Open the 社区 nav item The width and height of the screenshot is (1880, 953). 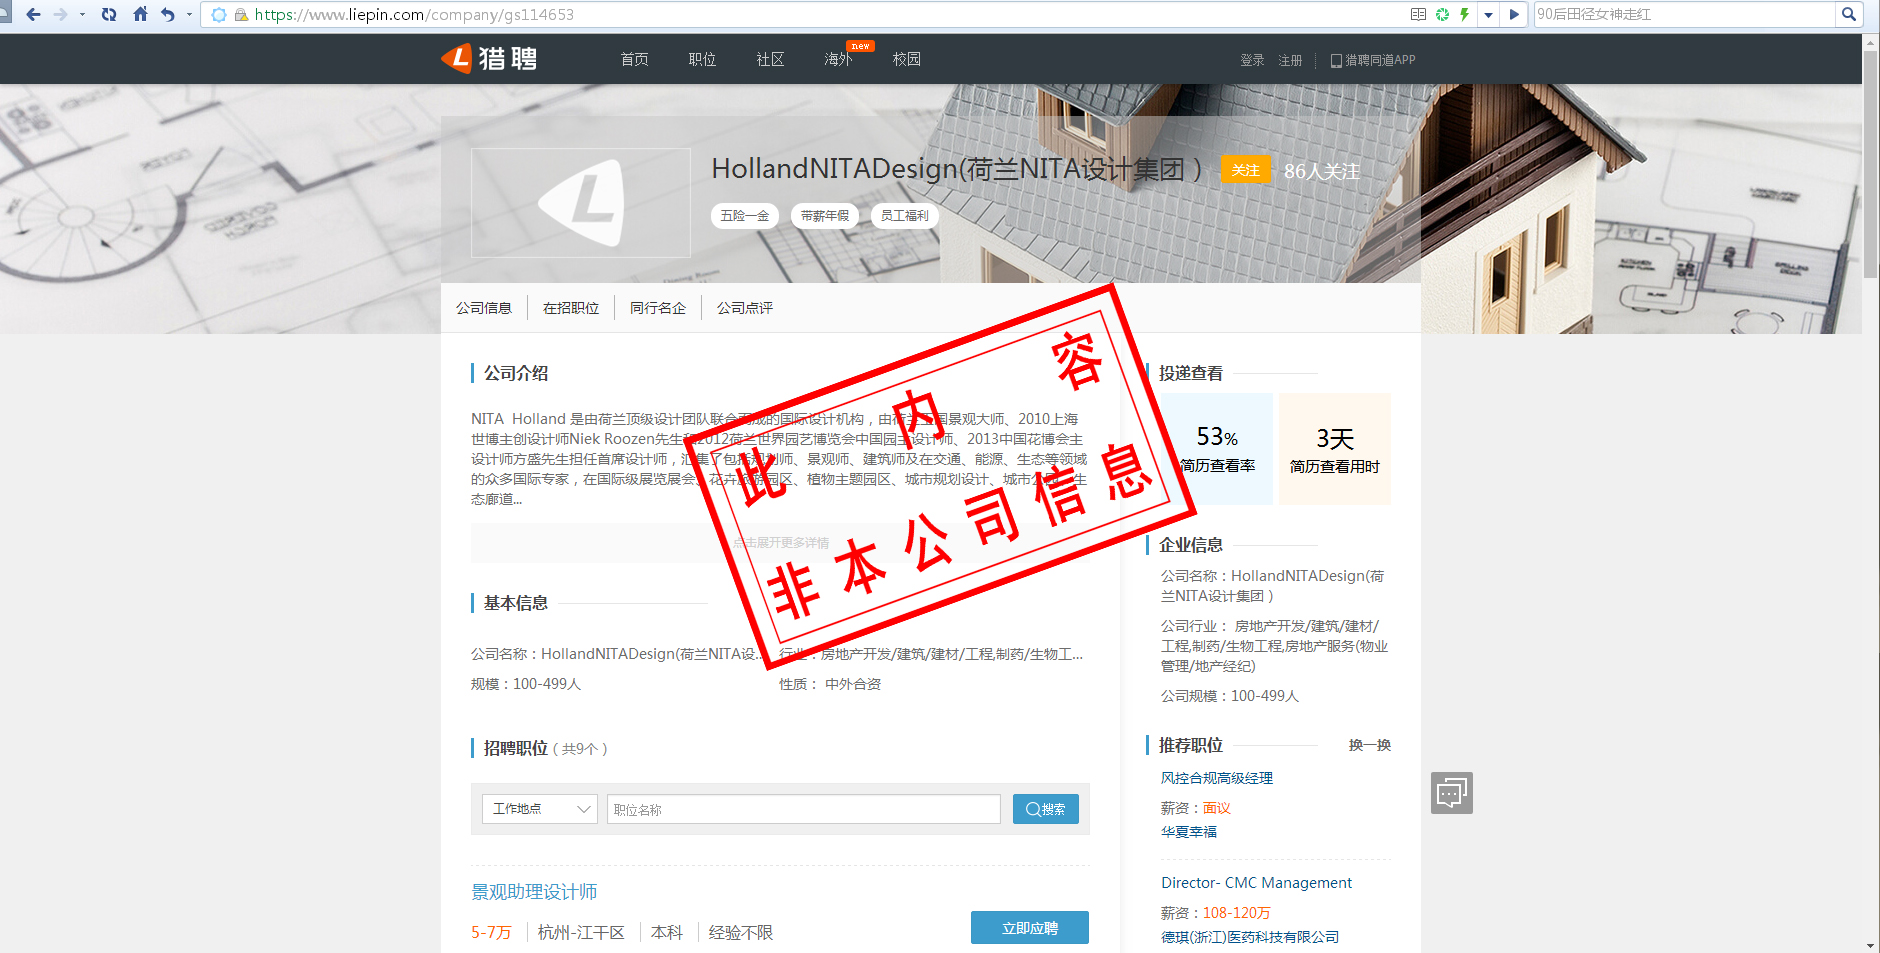click(x=770, y=59)
